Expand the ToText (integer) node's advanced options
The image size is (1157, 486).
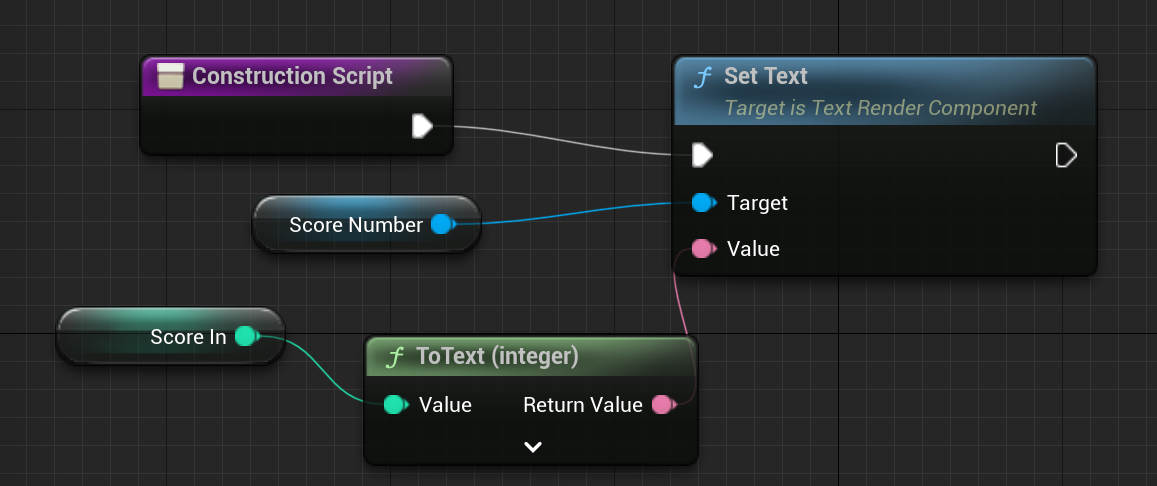(532, 447)
